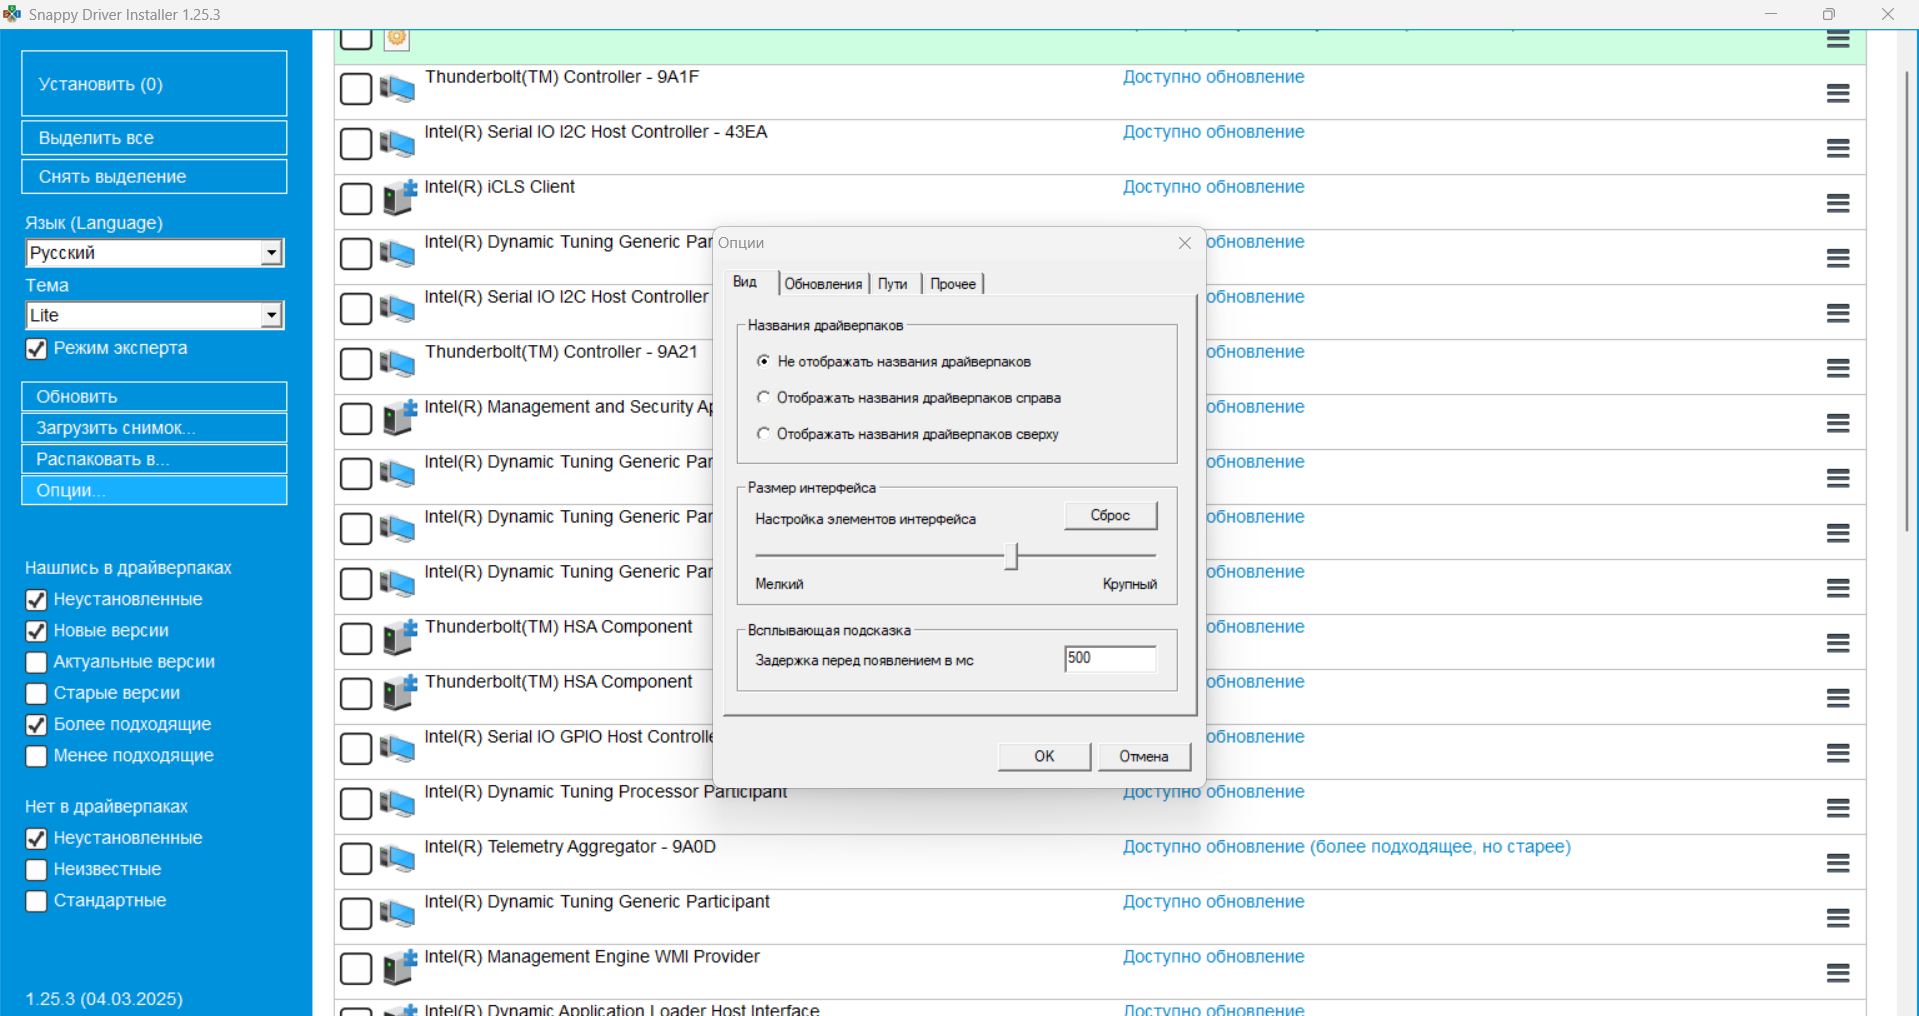
Task: Click 'Доступно обновление' for Thunderbolt Controller - 9A1F
Action: point(1213,77)
